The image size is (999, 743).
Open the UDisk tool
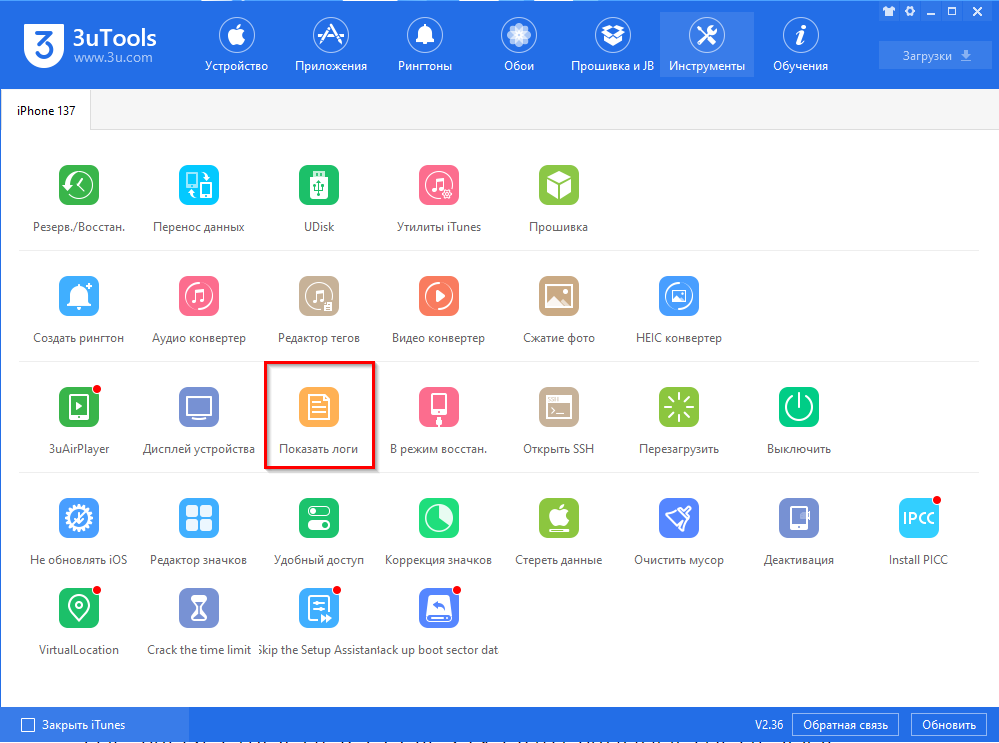[x=319, y=185]
